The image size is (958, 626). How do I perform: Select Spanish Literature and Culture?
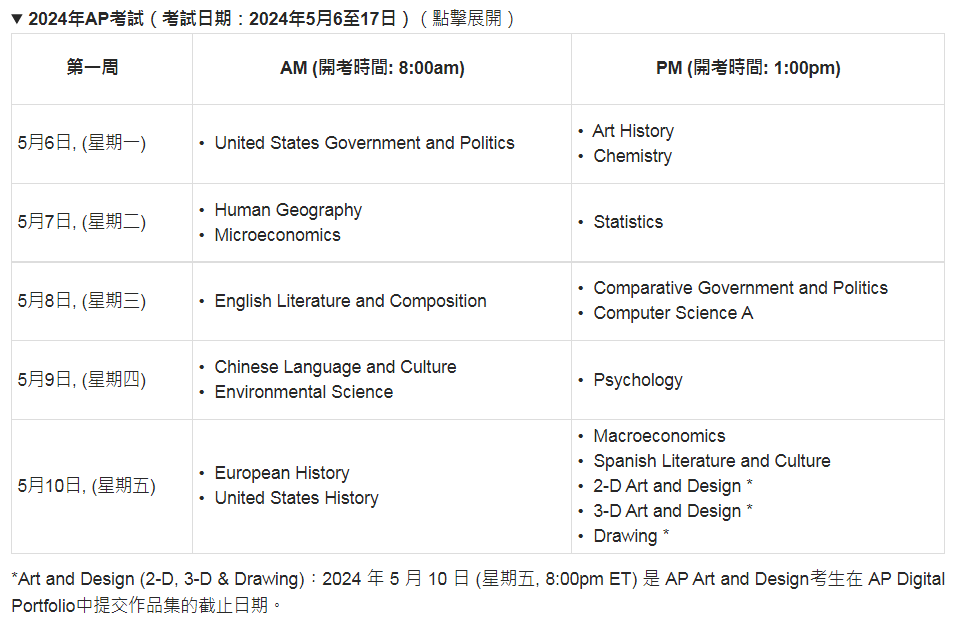pos(711,461)
